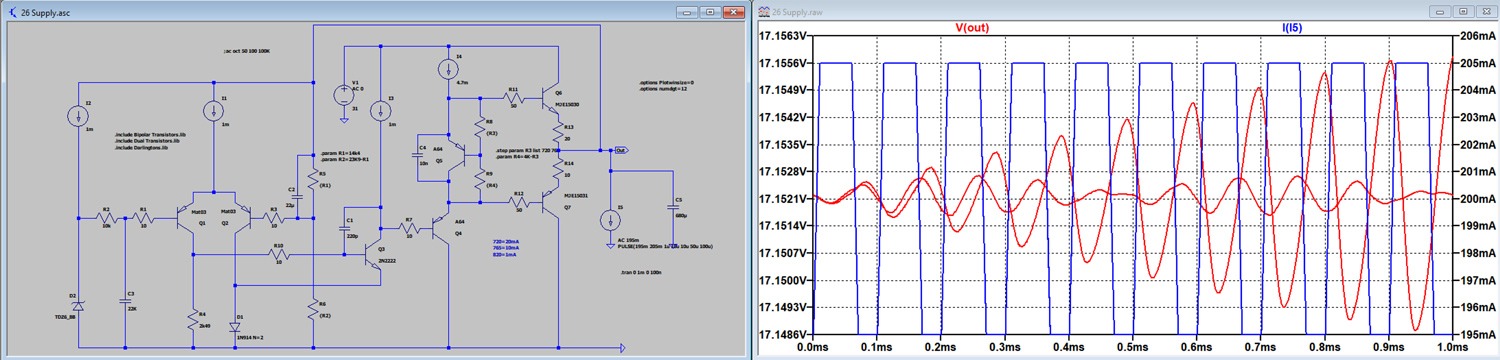Click .options Plotwinsize=0 text
Screen dimensions: 1500x360
666,82
